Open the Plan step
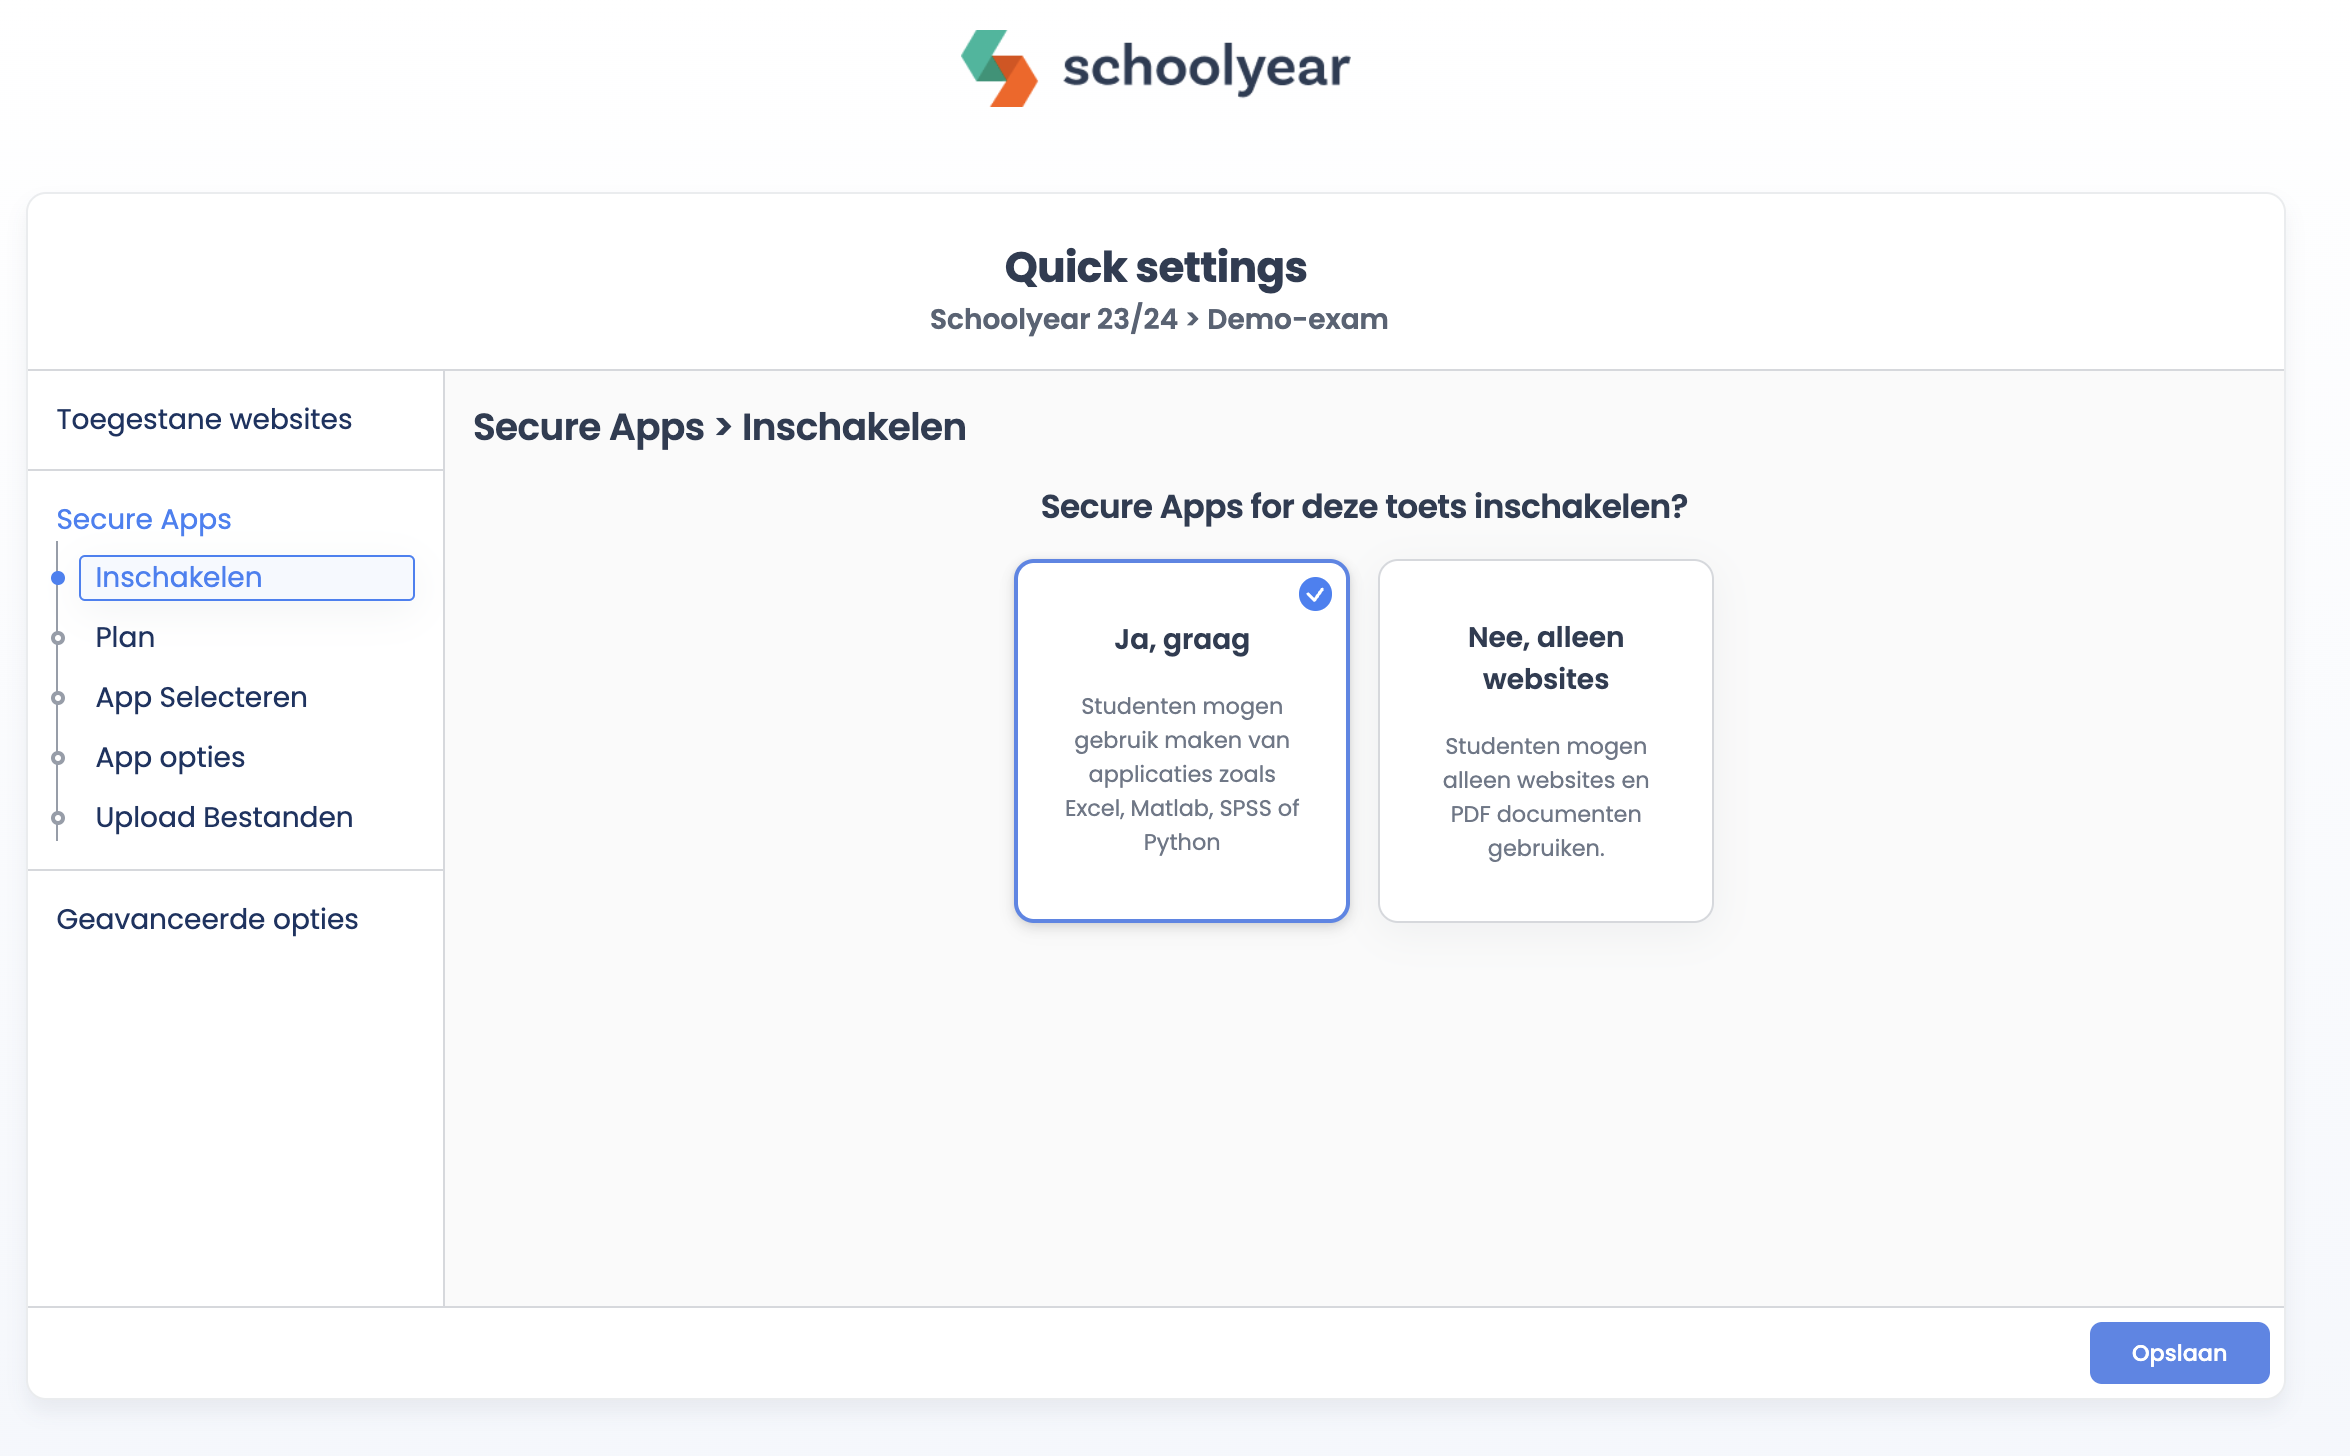The image size is (2350, 1456). point(125,637)
